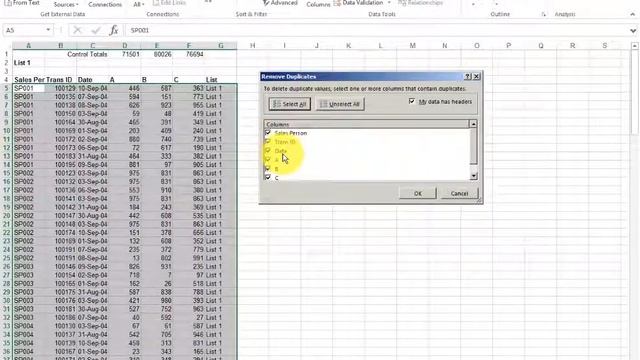Toggle 'My data has headers' checkbox
This screenshot has height=360, width=640.
point(412,101)
